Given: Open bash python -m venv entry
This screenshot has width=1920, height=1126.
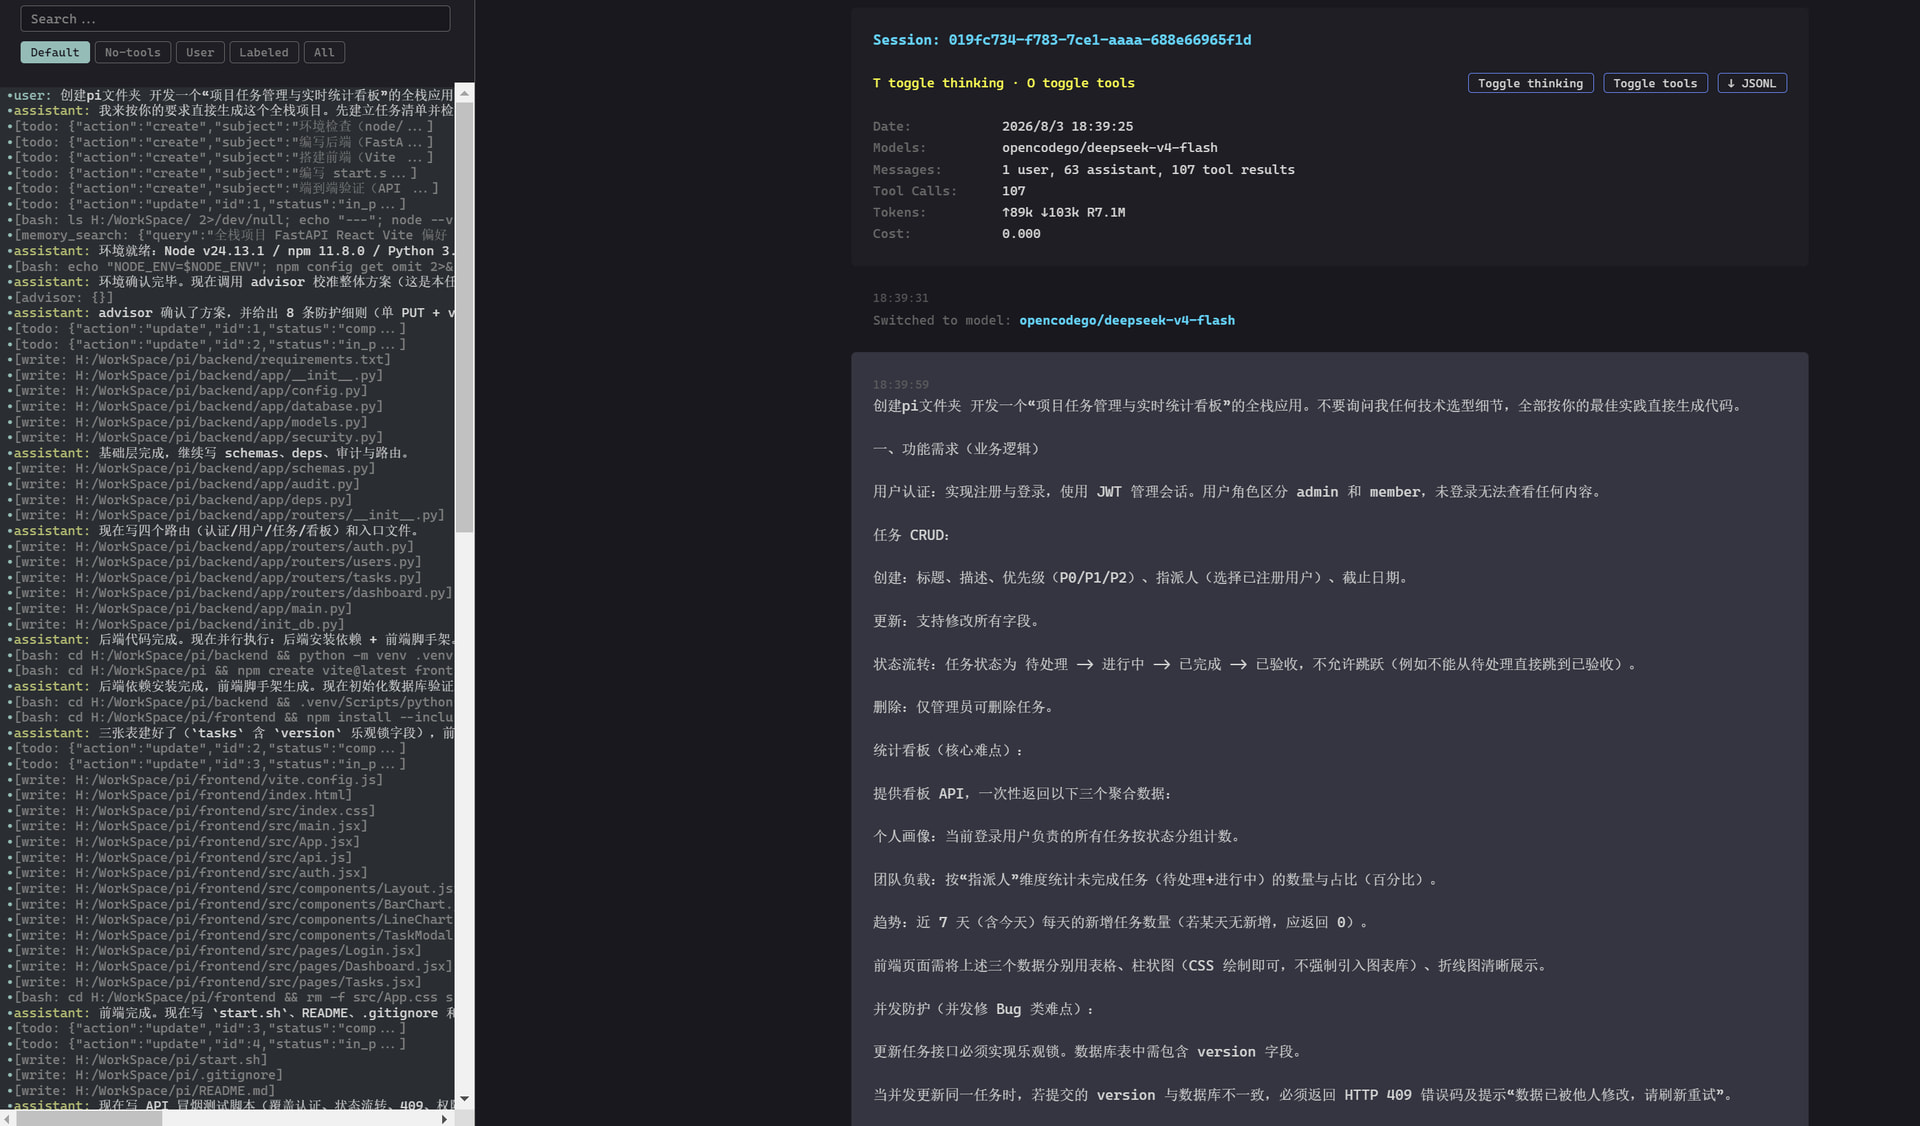Looking at the screenshot, I should tap(233, 655).
